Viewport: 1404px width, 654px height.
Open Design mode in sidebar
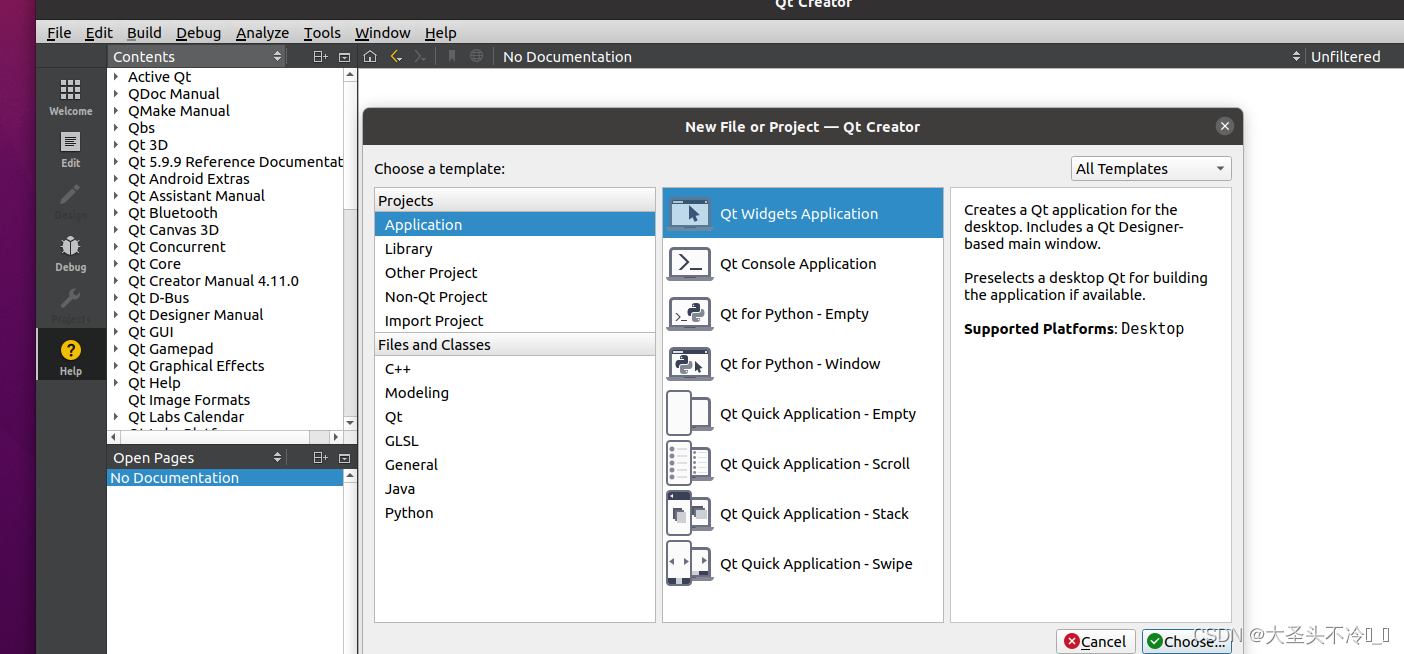(x=70, y=202)
